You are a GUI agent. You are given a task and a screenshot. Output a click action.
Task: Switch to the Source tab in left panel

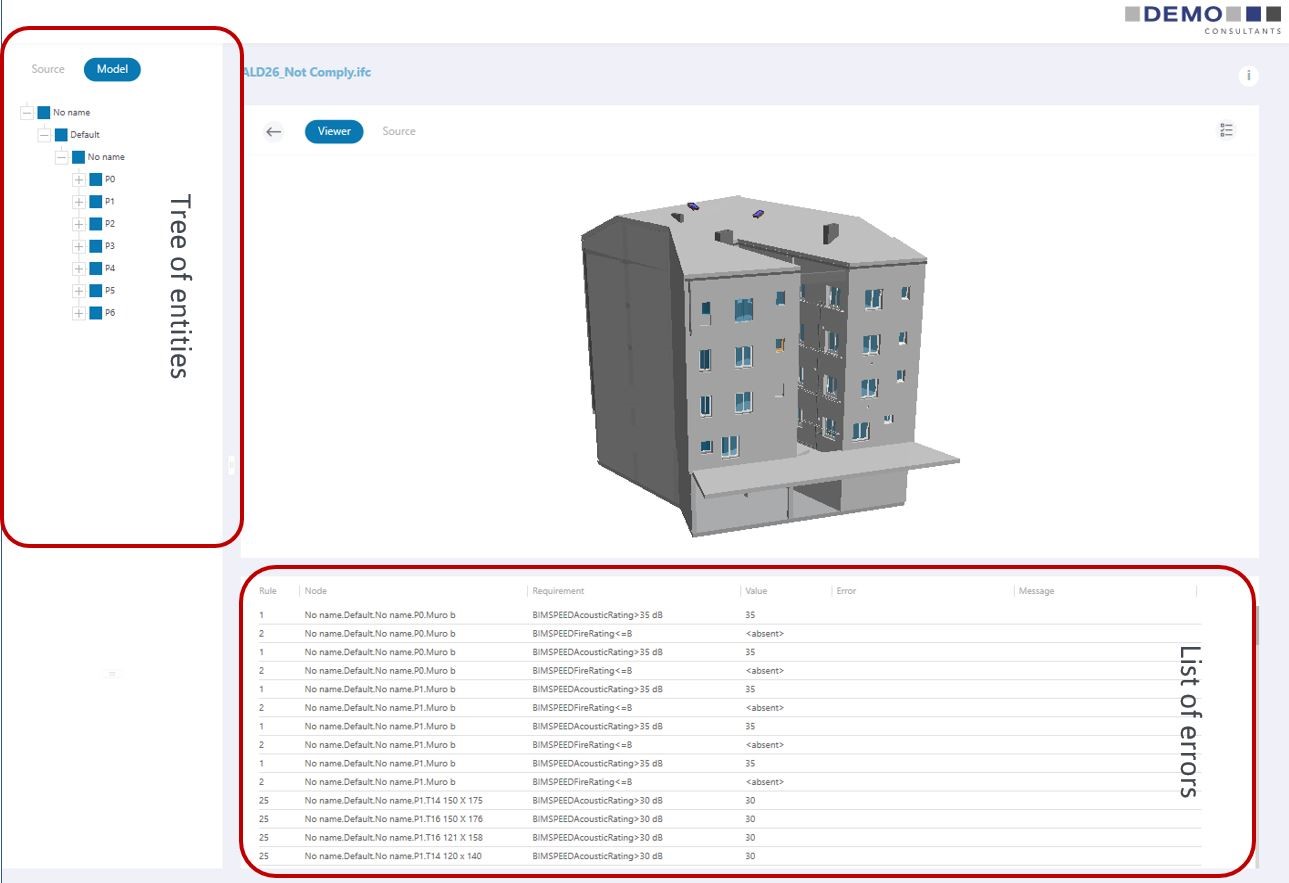click(48, 69)
